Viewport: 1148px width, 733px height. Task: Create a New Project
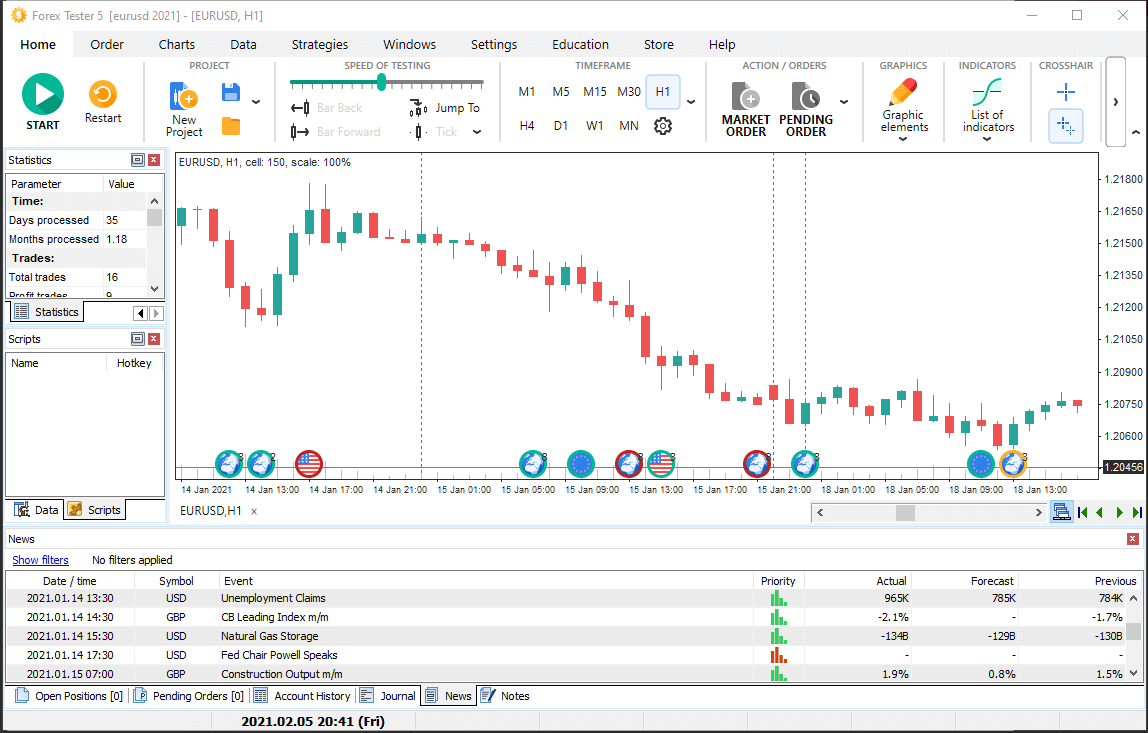[x=184, y=110]
